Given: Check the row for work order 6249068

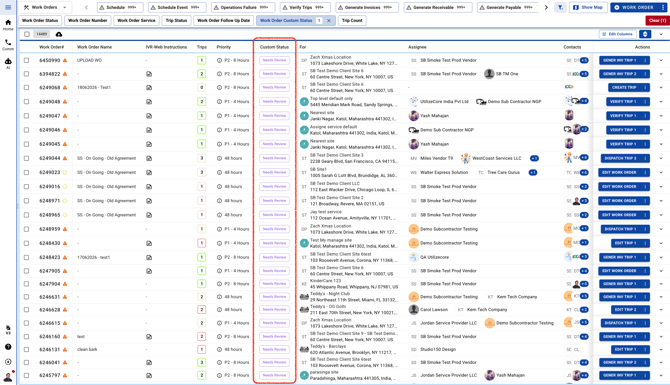Looking at the screenshot, I should click(x=26, y=88).
